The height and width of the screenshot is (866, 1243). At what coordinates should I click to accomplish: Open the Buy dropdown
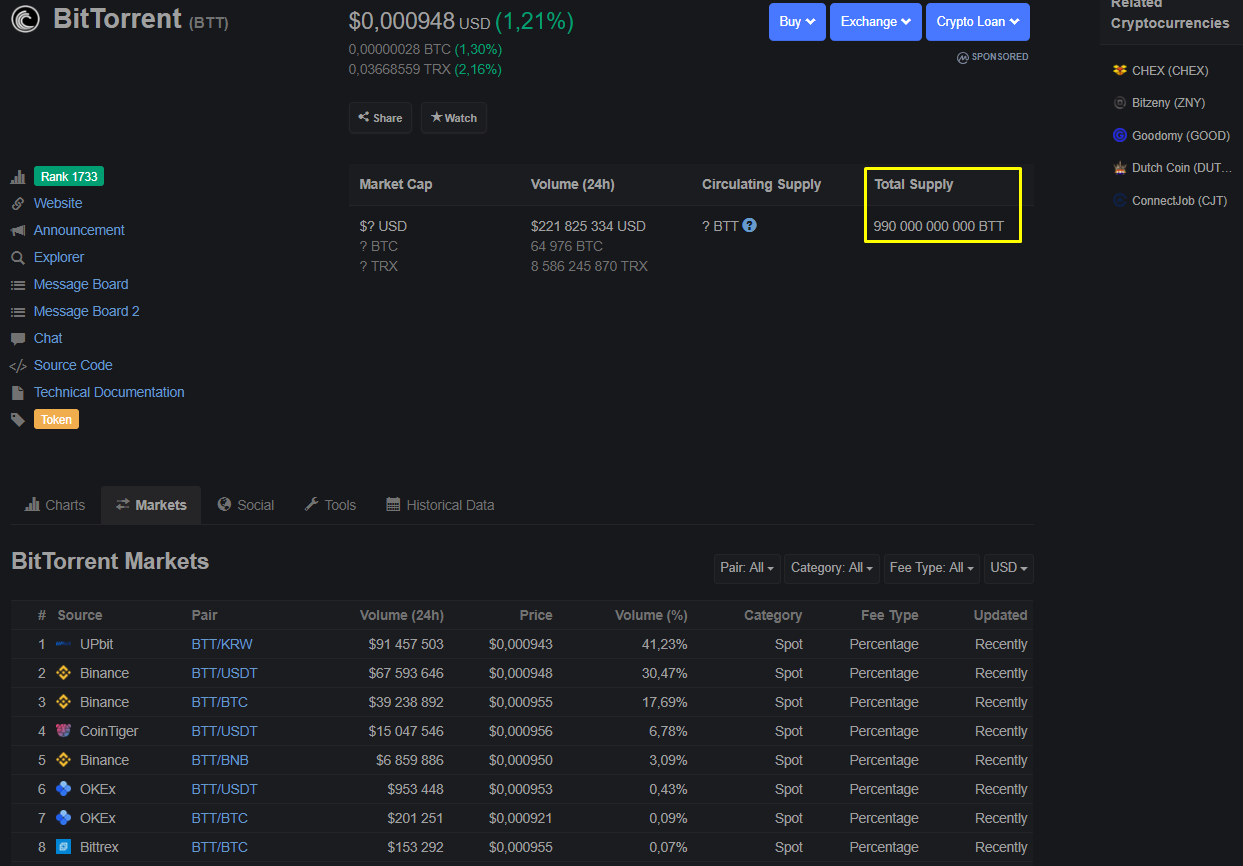pos(796,22)
